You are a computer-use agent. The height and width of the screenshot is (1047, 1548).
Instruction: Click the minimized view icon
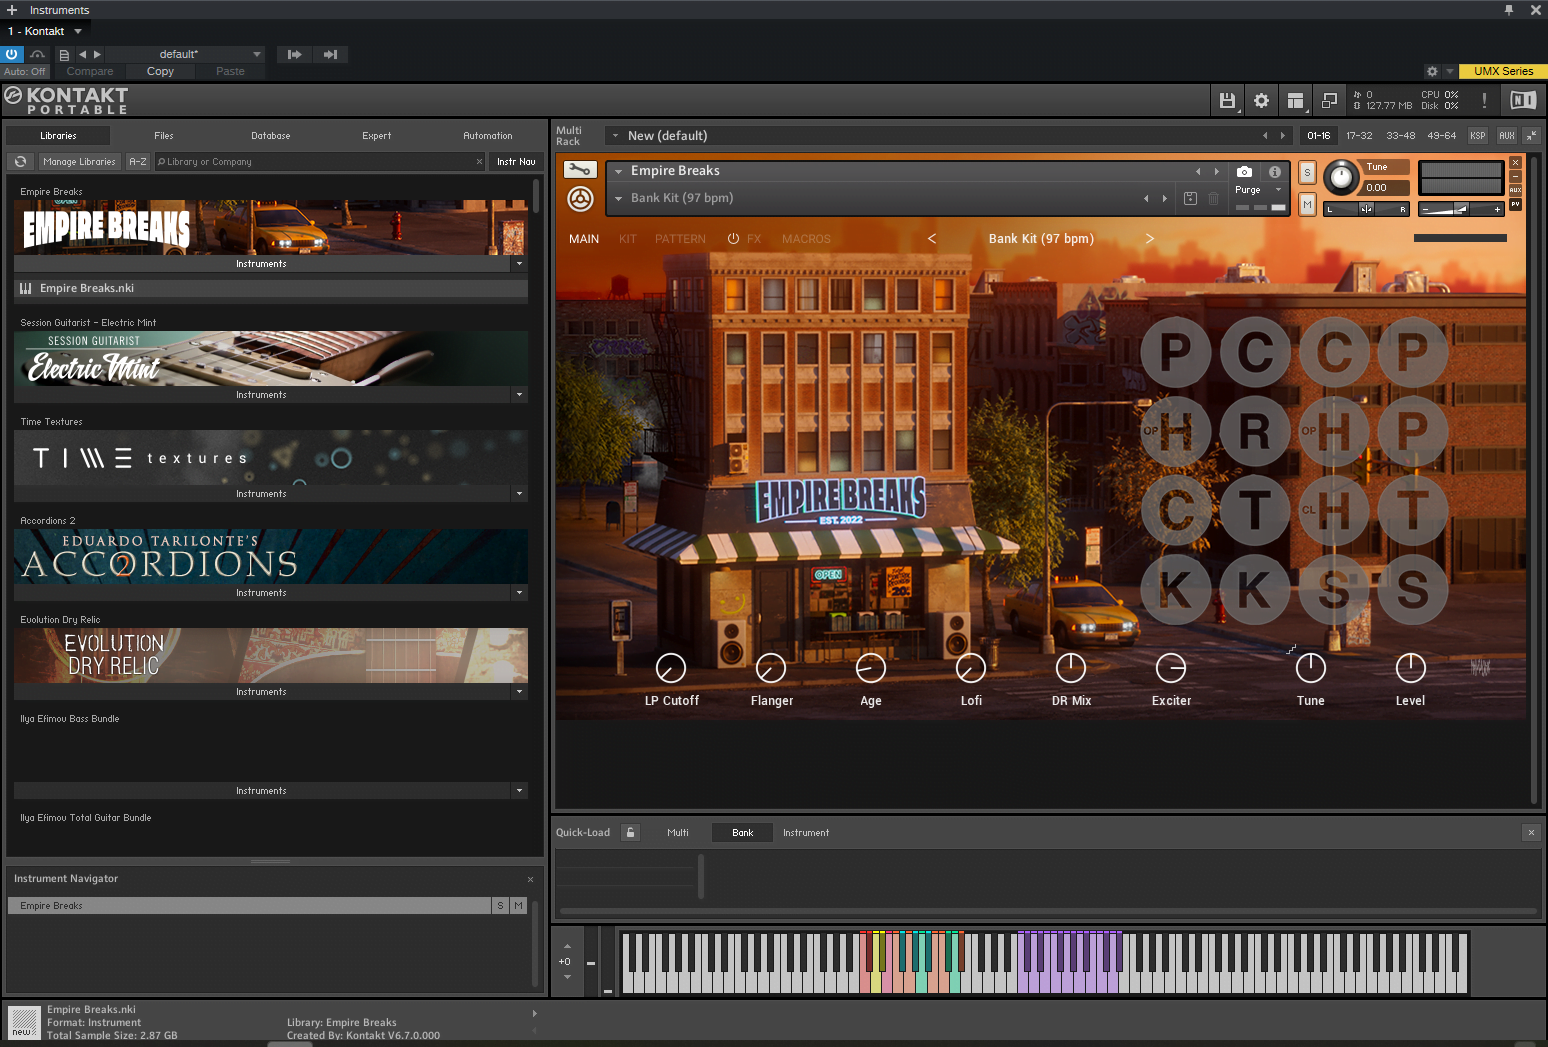[1329, 100]
